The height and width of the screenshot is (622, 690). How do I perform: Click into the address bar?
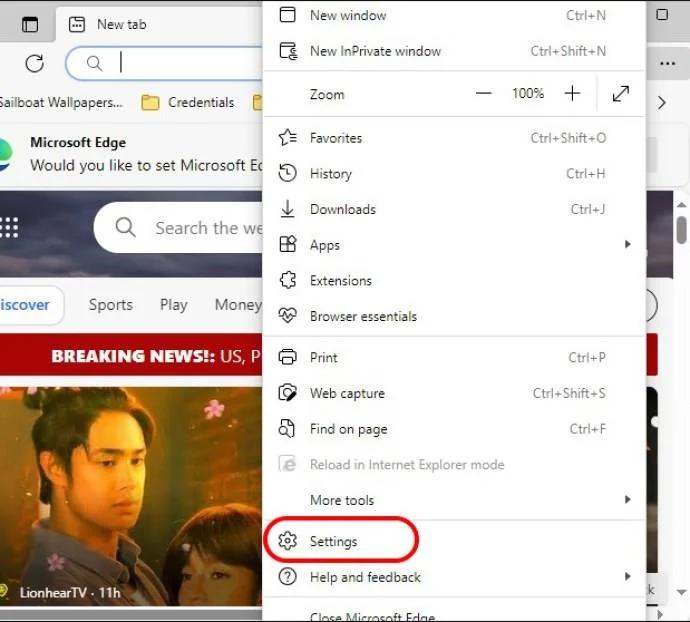[x=165, y=63]
